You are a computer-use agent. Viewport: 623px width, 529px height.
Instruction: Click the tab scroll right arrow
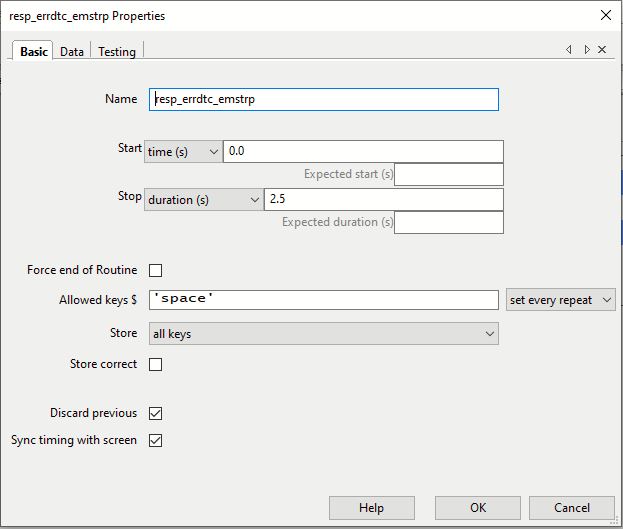(x=587, y=50)
